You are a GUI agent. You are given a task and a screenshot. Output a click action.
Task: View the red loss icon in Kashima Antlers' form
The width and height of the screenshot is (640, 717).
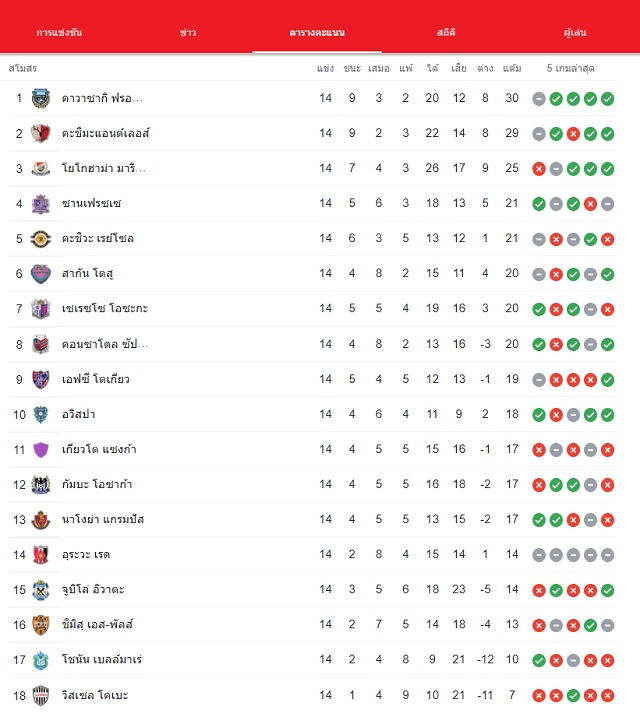(x=573, y=134)
